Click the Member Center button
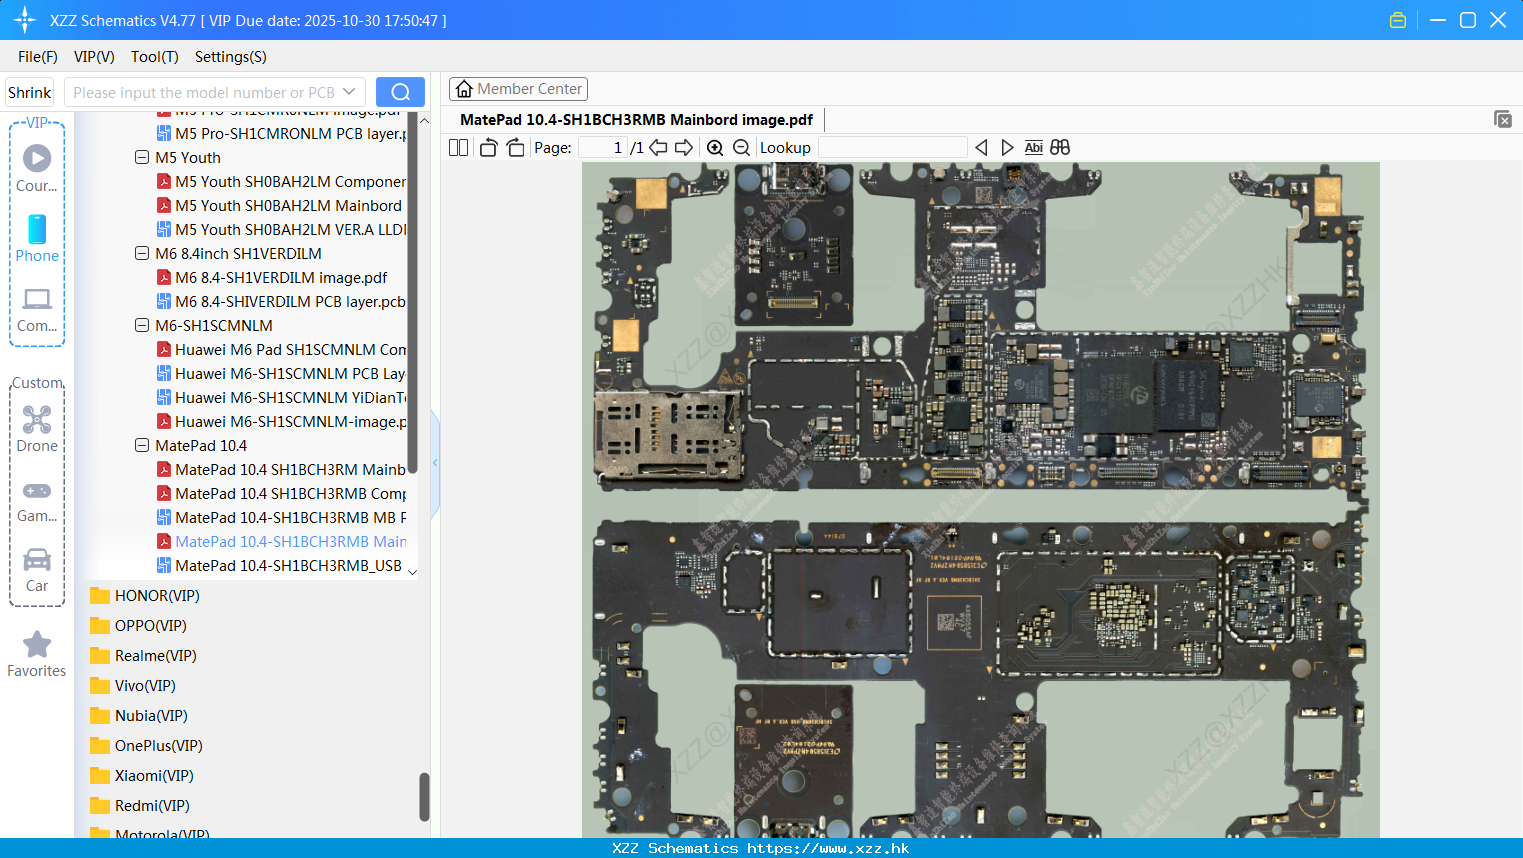 518,89
